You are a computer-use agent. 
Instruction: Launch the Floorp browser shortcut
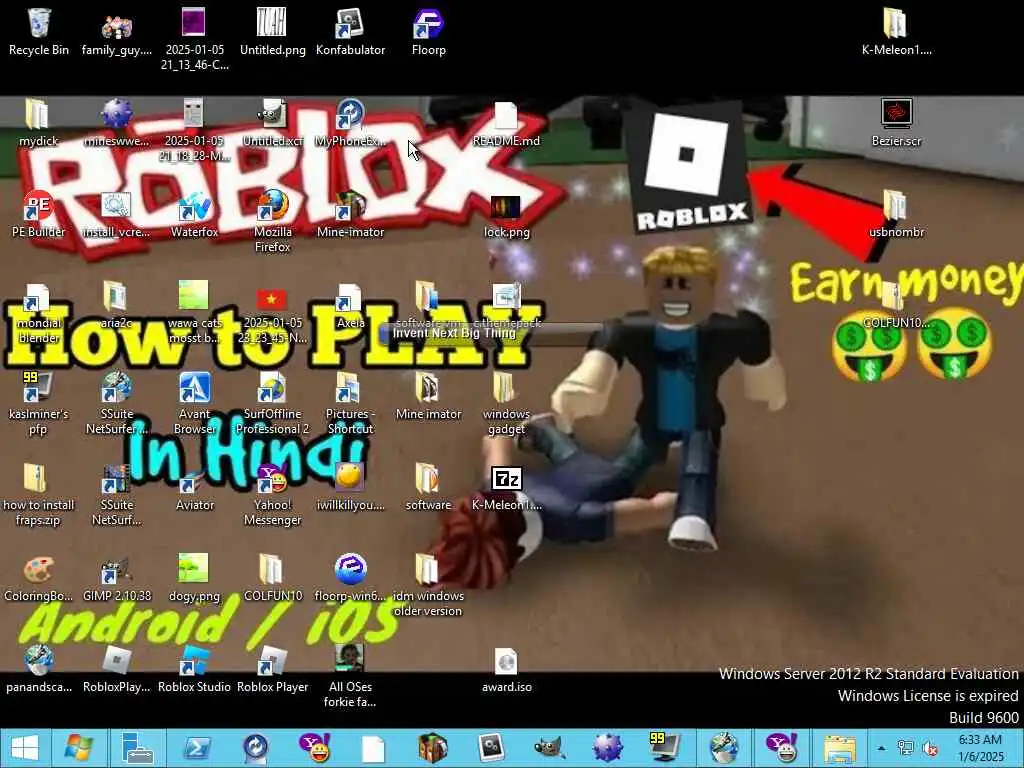428,31
